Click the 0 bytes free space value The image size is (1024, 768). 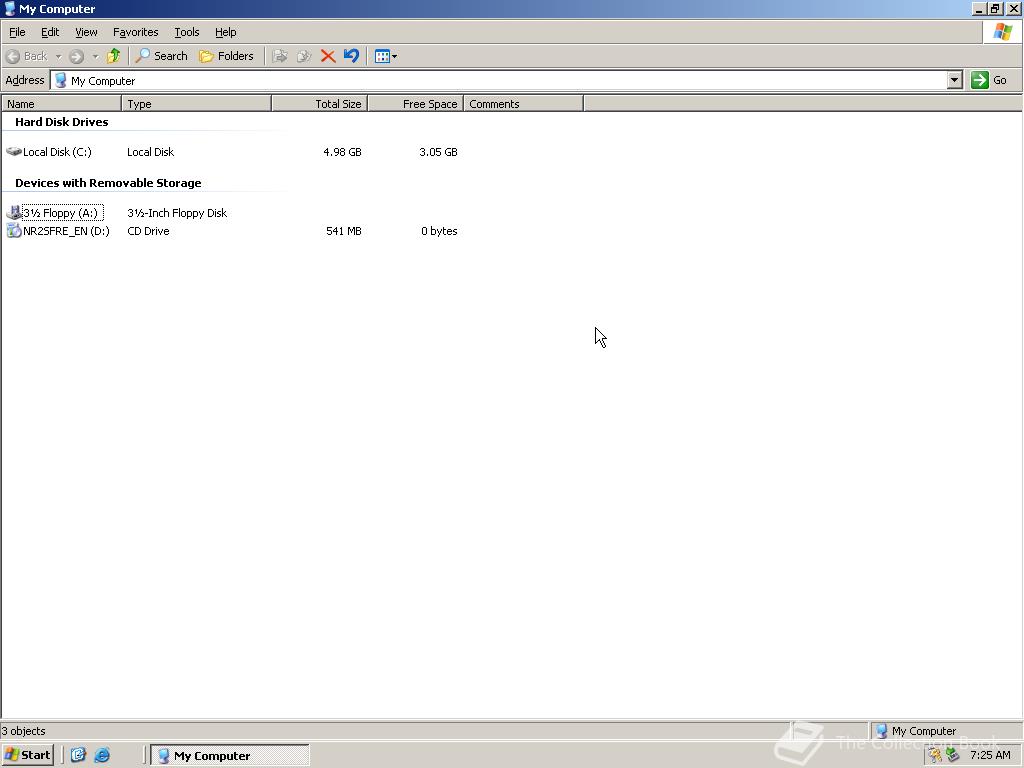coord(440,231)
